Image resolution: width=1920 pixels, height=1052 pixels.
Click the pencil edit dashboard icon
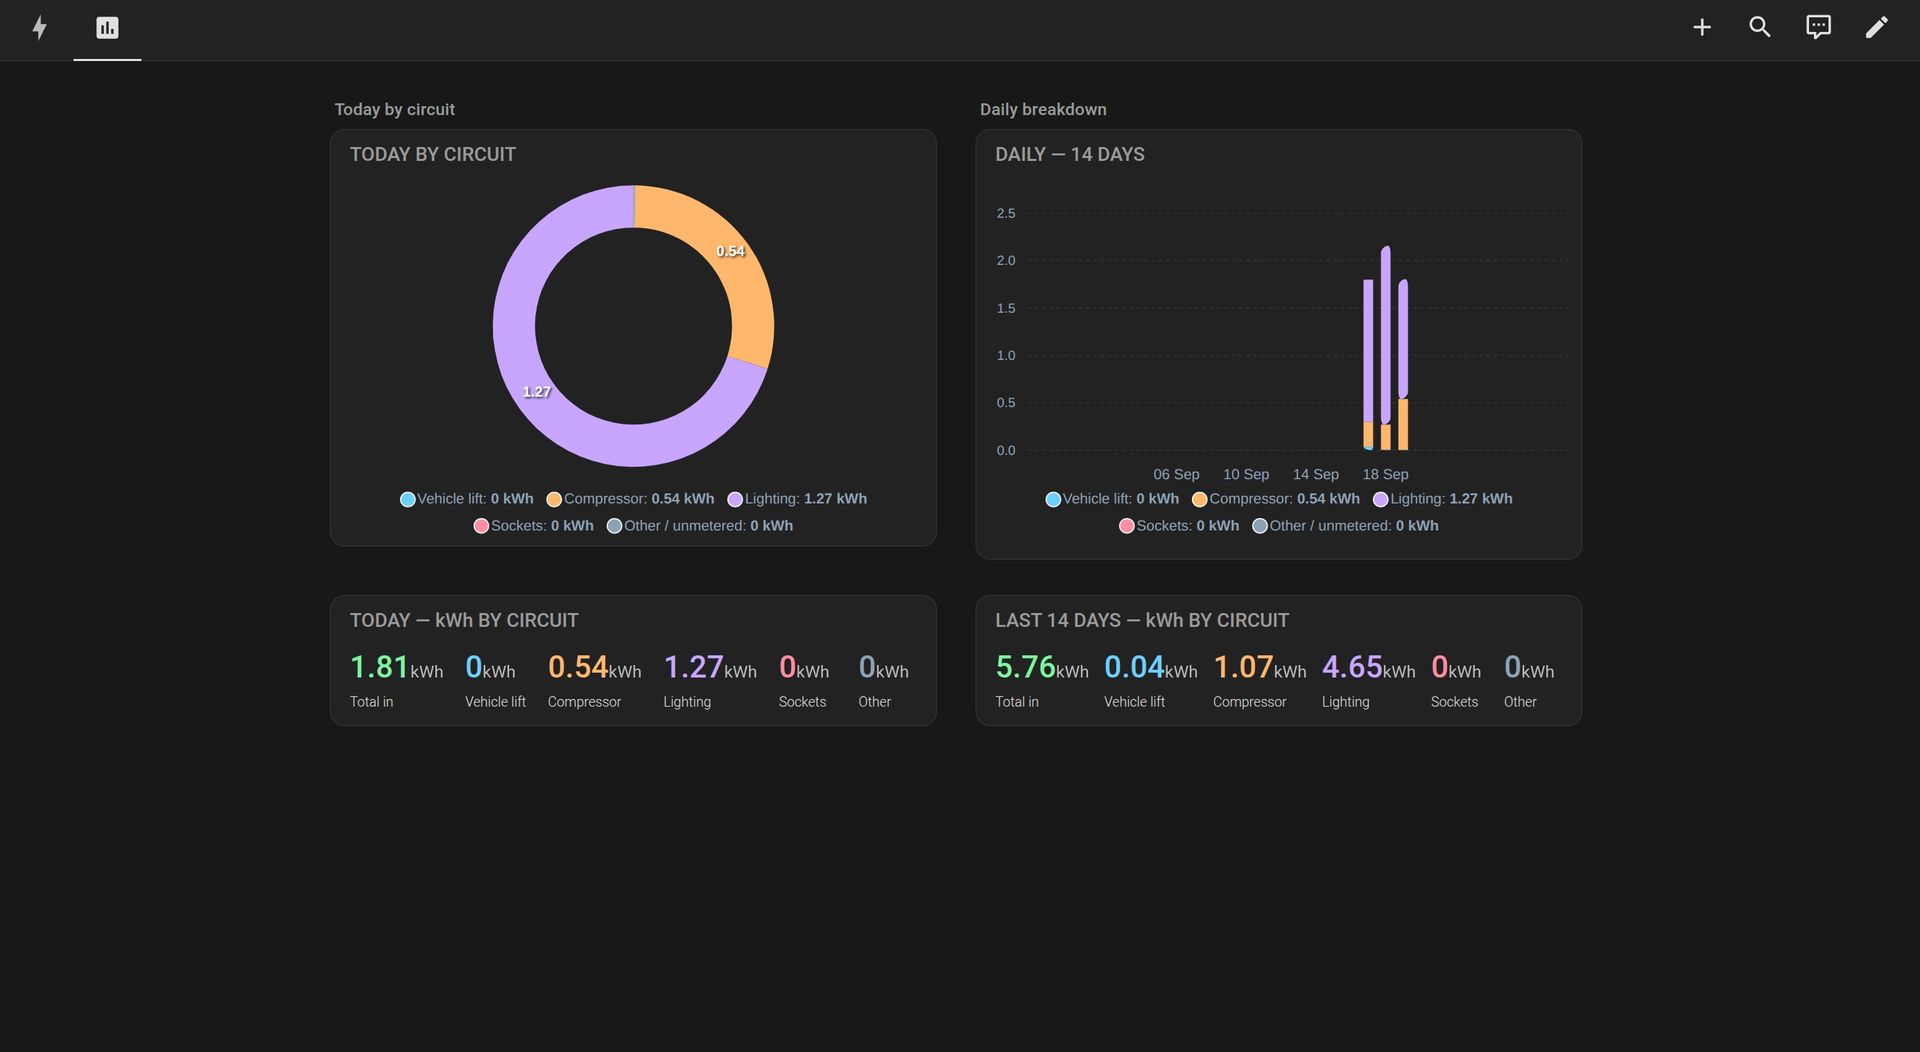pos(1876,27)
